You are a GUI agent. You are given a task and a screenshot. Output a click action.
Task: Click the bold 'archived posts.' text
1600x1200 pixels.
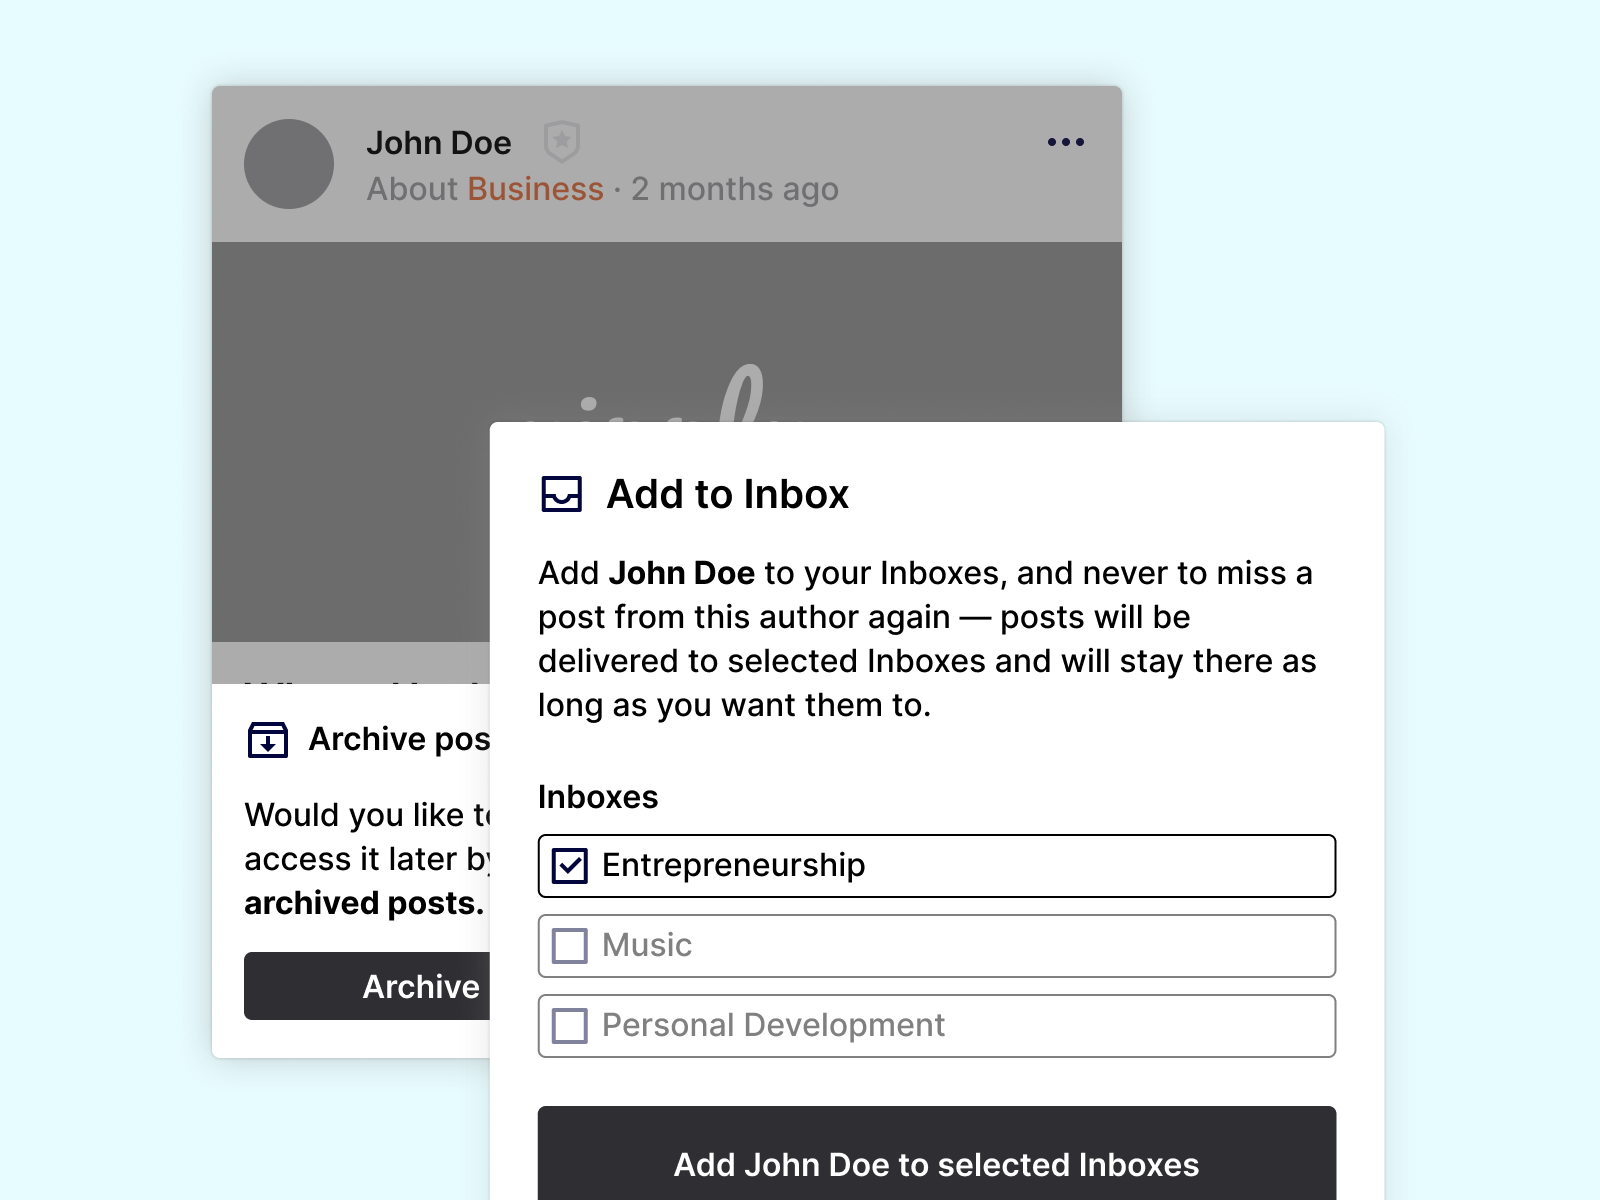[364, 903]
